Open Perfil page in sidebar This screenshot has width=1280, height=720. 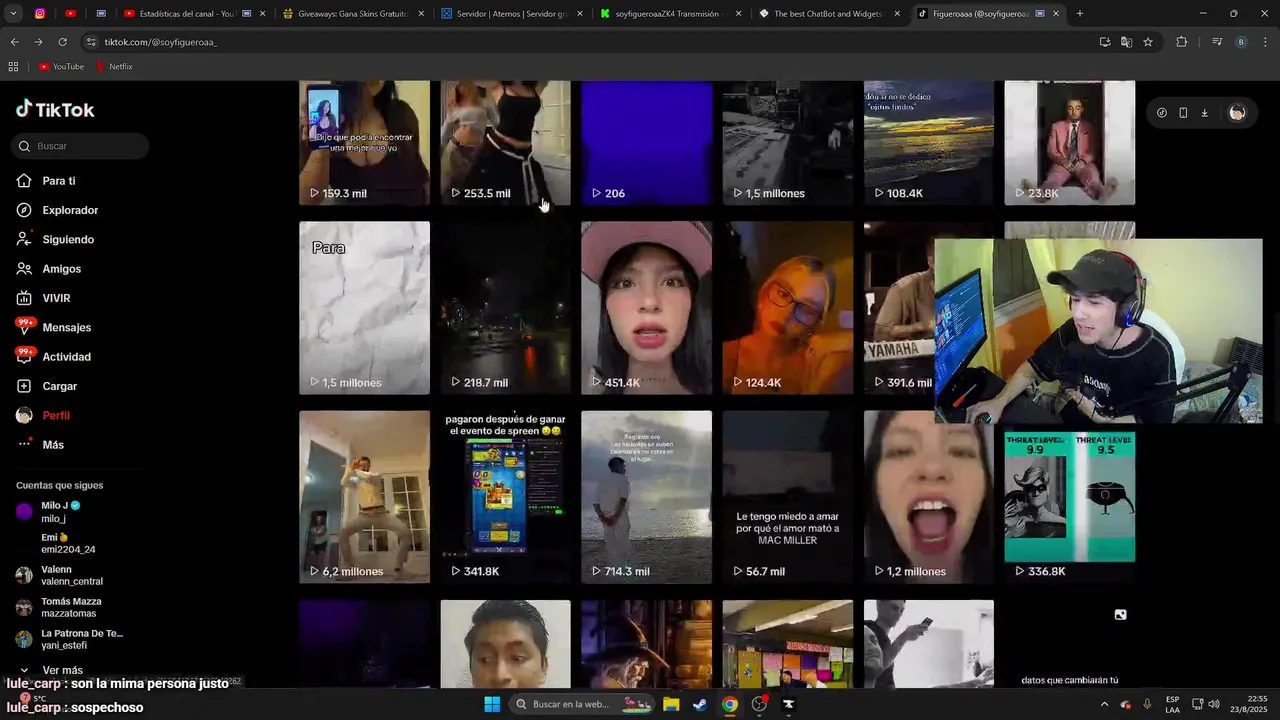pyautogui.click(x=43, y=415)
